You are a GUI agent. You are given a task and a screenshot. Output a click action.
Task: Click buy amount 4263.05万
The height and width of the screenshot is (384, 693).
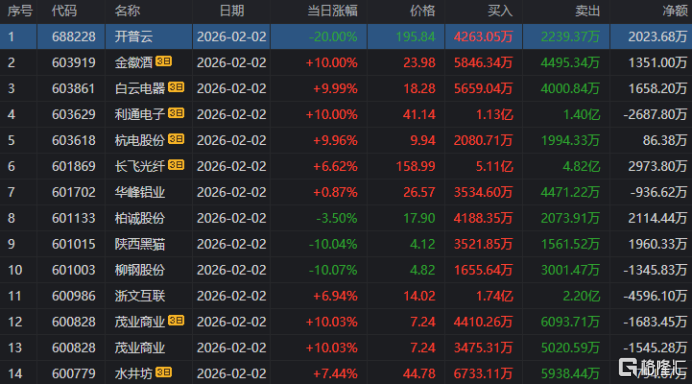pos(483,37)
